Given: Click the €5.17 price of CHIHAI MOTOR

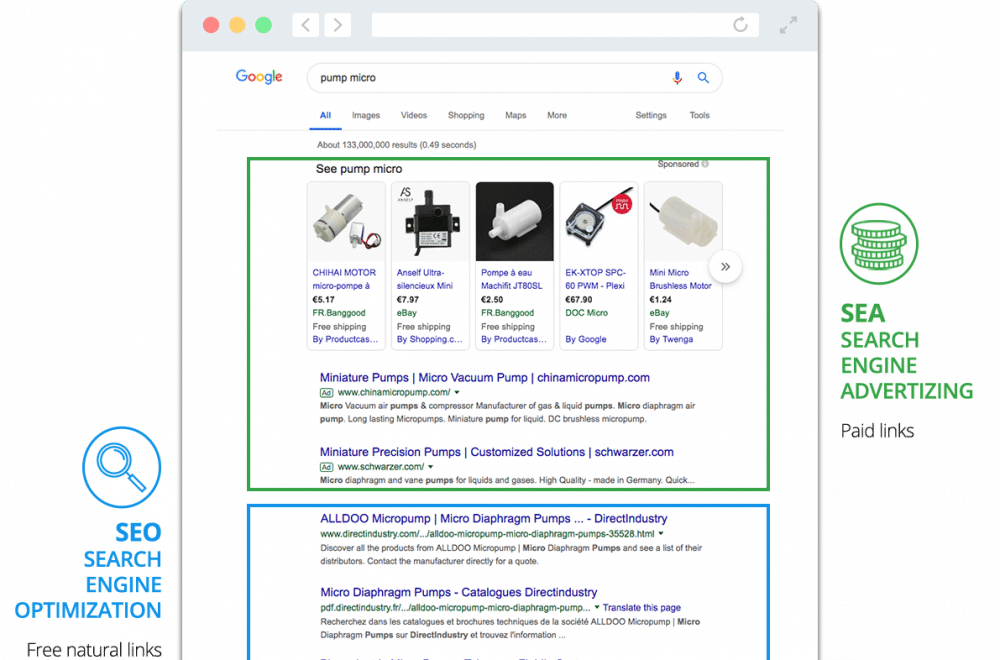Looking at the screenshot, I should [323, 300].
